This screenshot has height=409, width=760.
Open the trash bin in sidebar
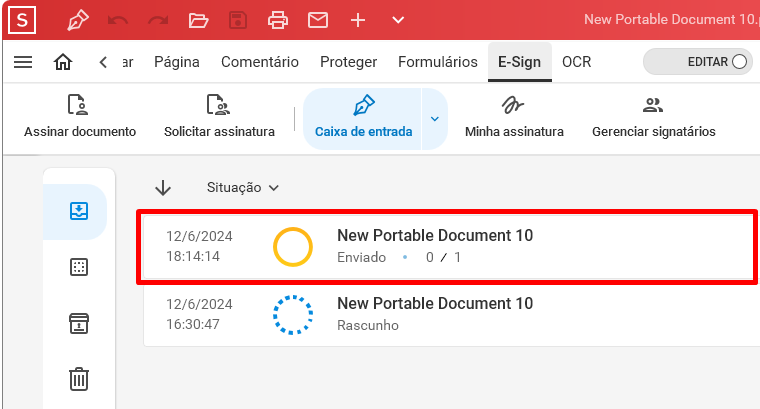[79, 379]
